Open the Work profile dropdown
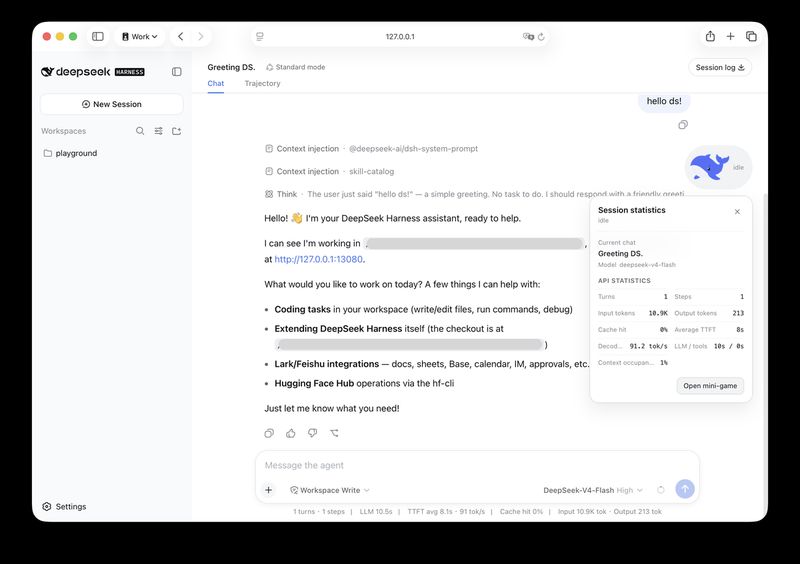This screenshot has width=800, height=564. (140, 36)
